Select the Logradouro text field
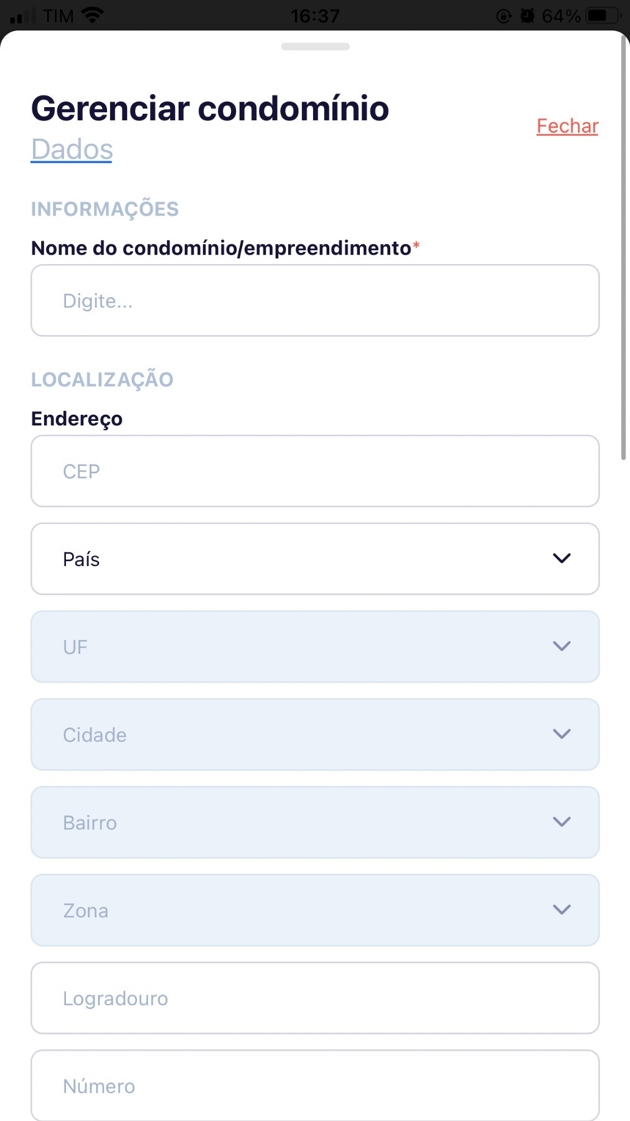Image resolution: width=630 pixels, height=1121 pixels. pyautogui.click(x=315, y=998)
